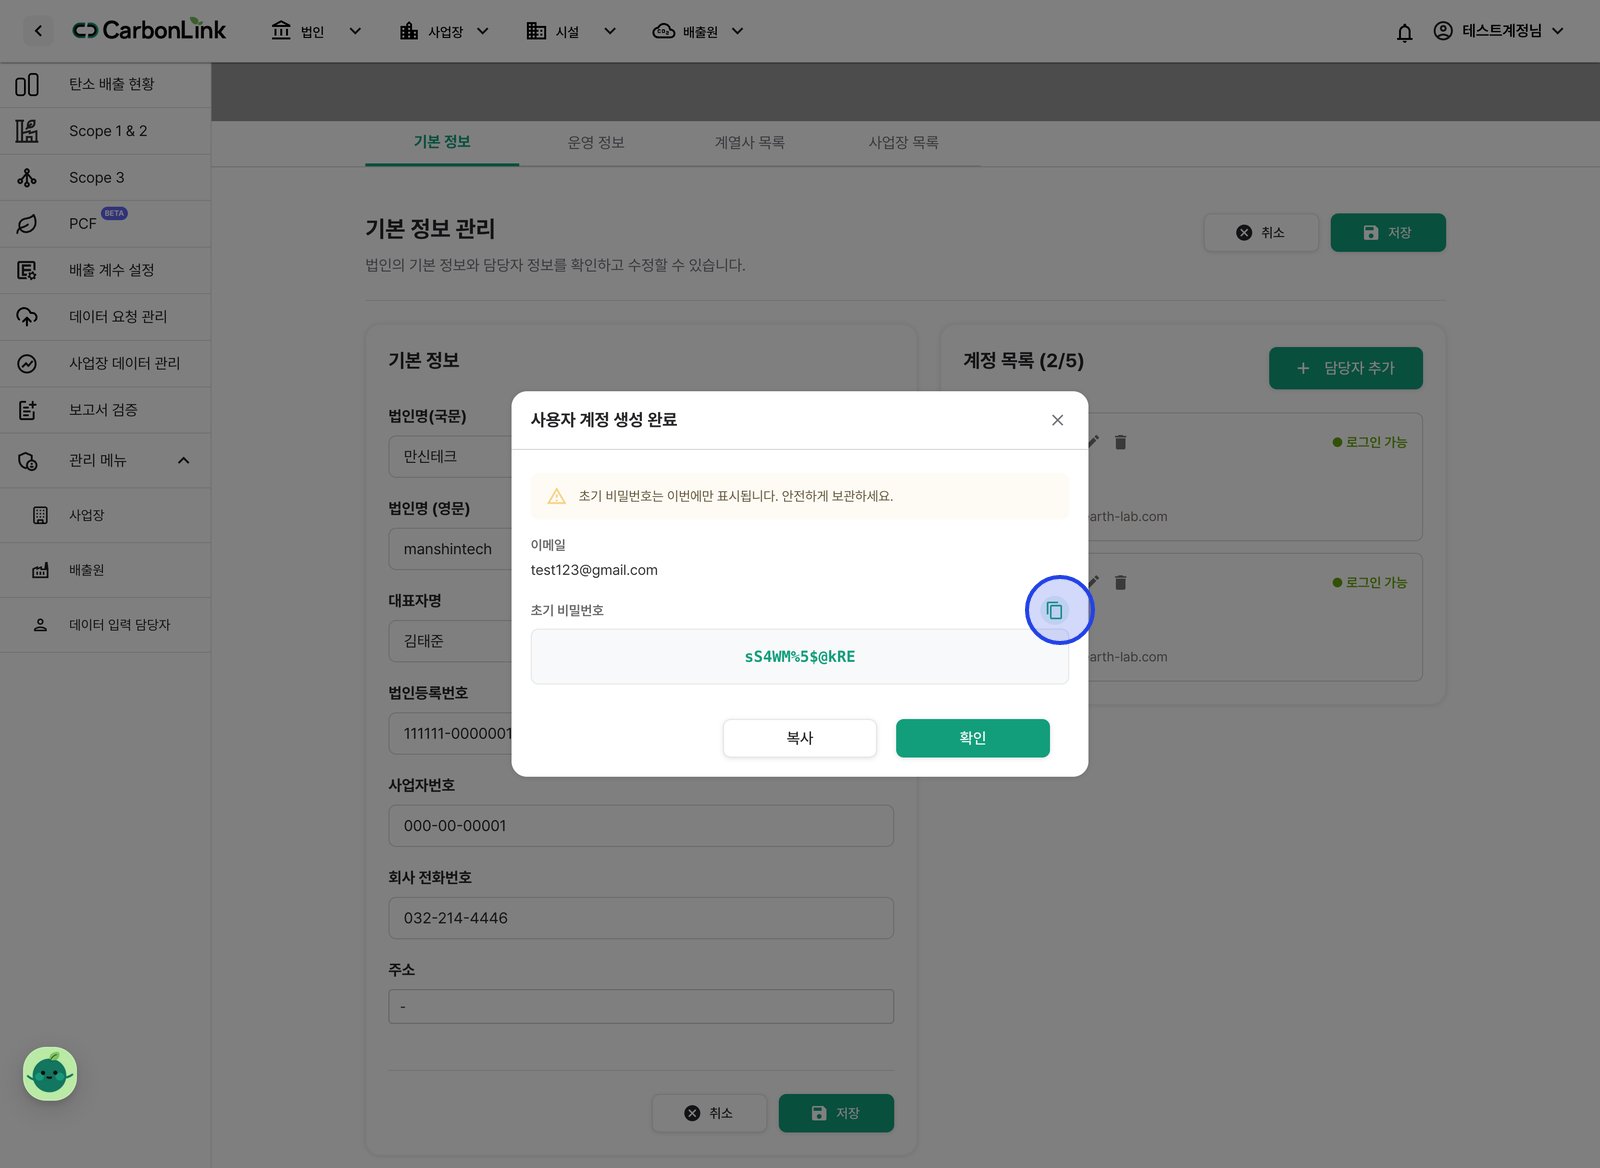The image size is (1600, 1168).
Task: Switch to the 운영 정보 tab
Action: click(x=596, y=142)
